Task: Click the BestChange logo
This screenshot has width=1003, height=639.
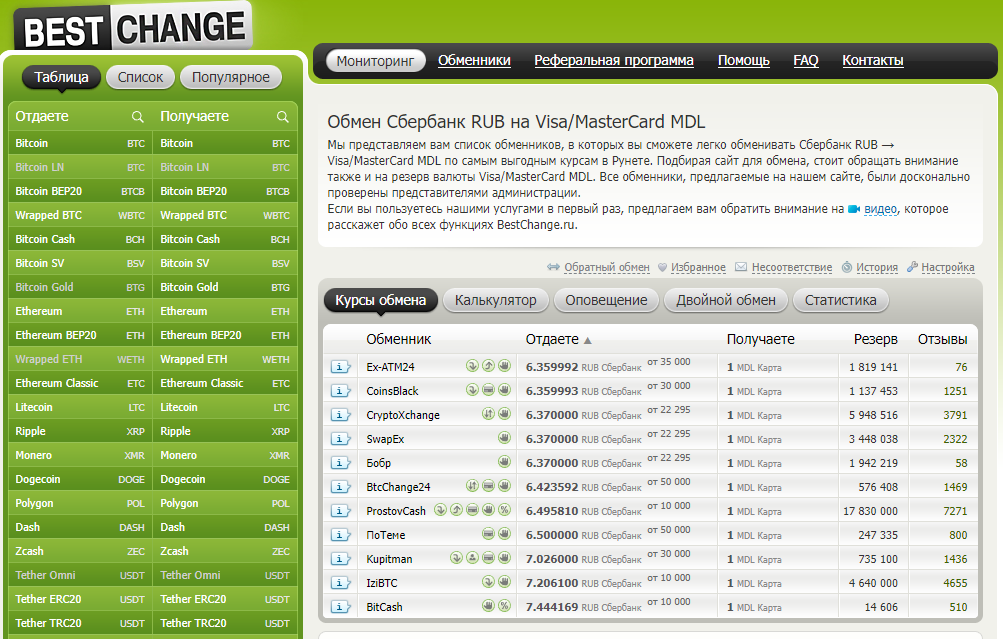Action: click(x=133, y=27)
